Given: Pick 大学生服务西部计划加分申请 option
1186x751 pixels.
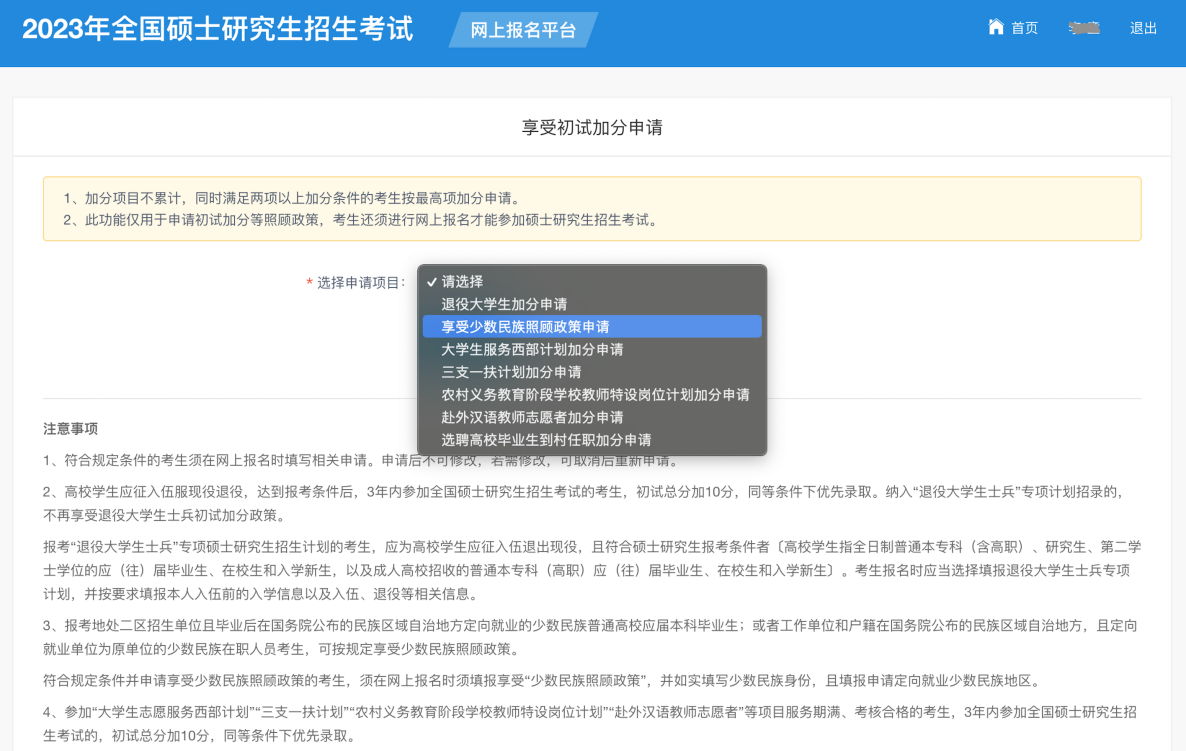Looking at the screenshot, I should click(532, 350).
